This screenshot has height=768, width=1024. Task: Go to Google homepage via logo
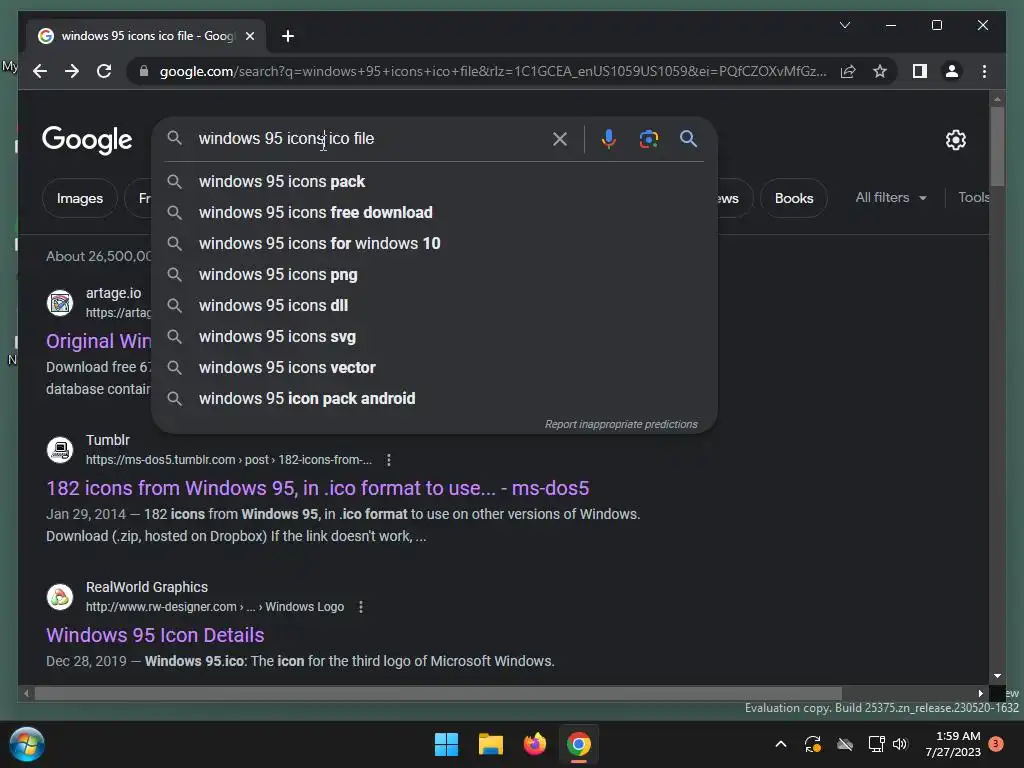(87, 140)
